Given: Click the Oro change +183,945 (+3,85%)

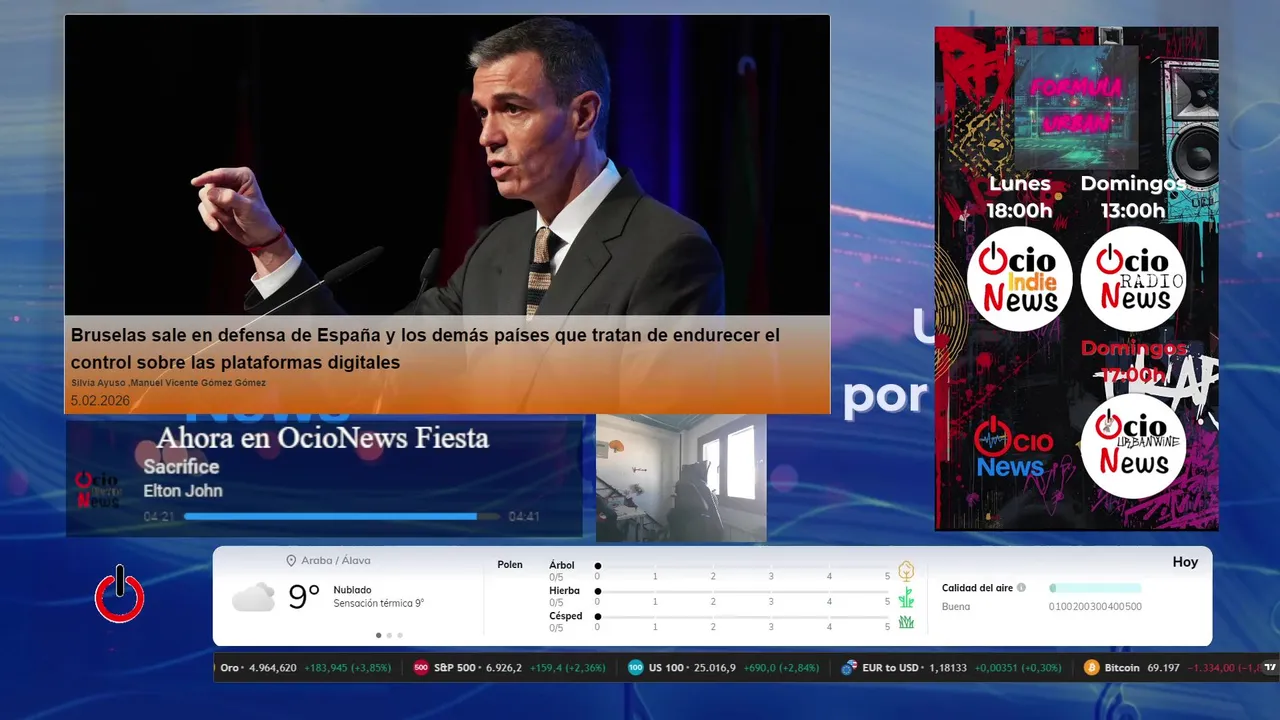Looking at the screenshot, I should 347,667.
